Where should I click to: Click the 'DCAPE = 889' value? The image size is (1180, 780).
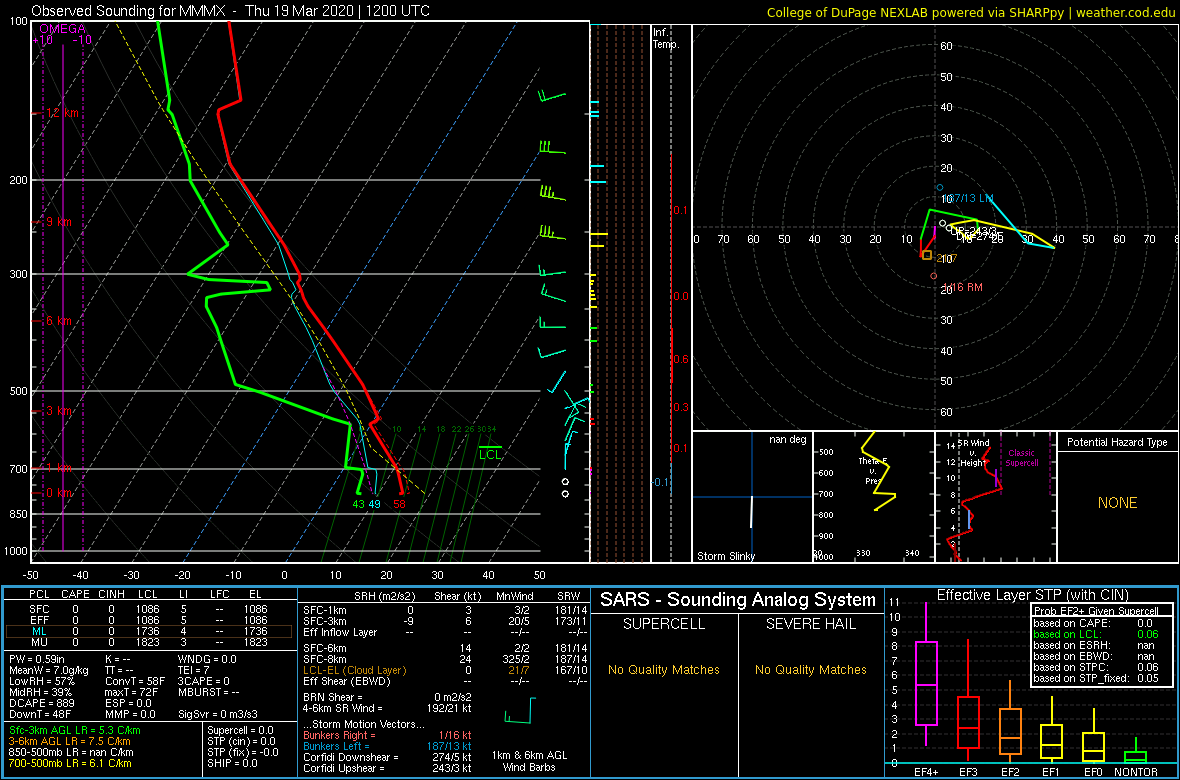click(42, 703)
